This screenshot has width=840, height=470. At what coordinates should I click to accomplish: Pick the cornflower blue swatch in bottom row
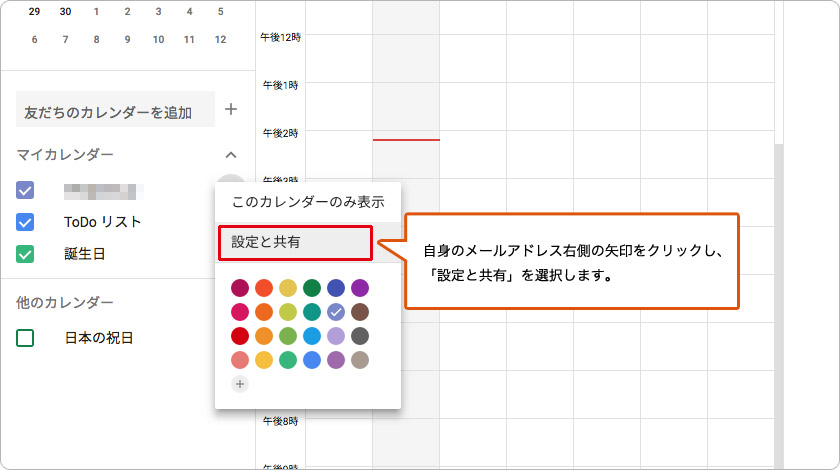[x=312, y=360]
